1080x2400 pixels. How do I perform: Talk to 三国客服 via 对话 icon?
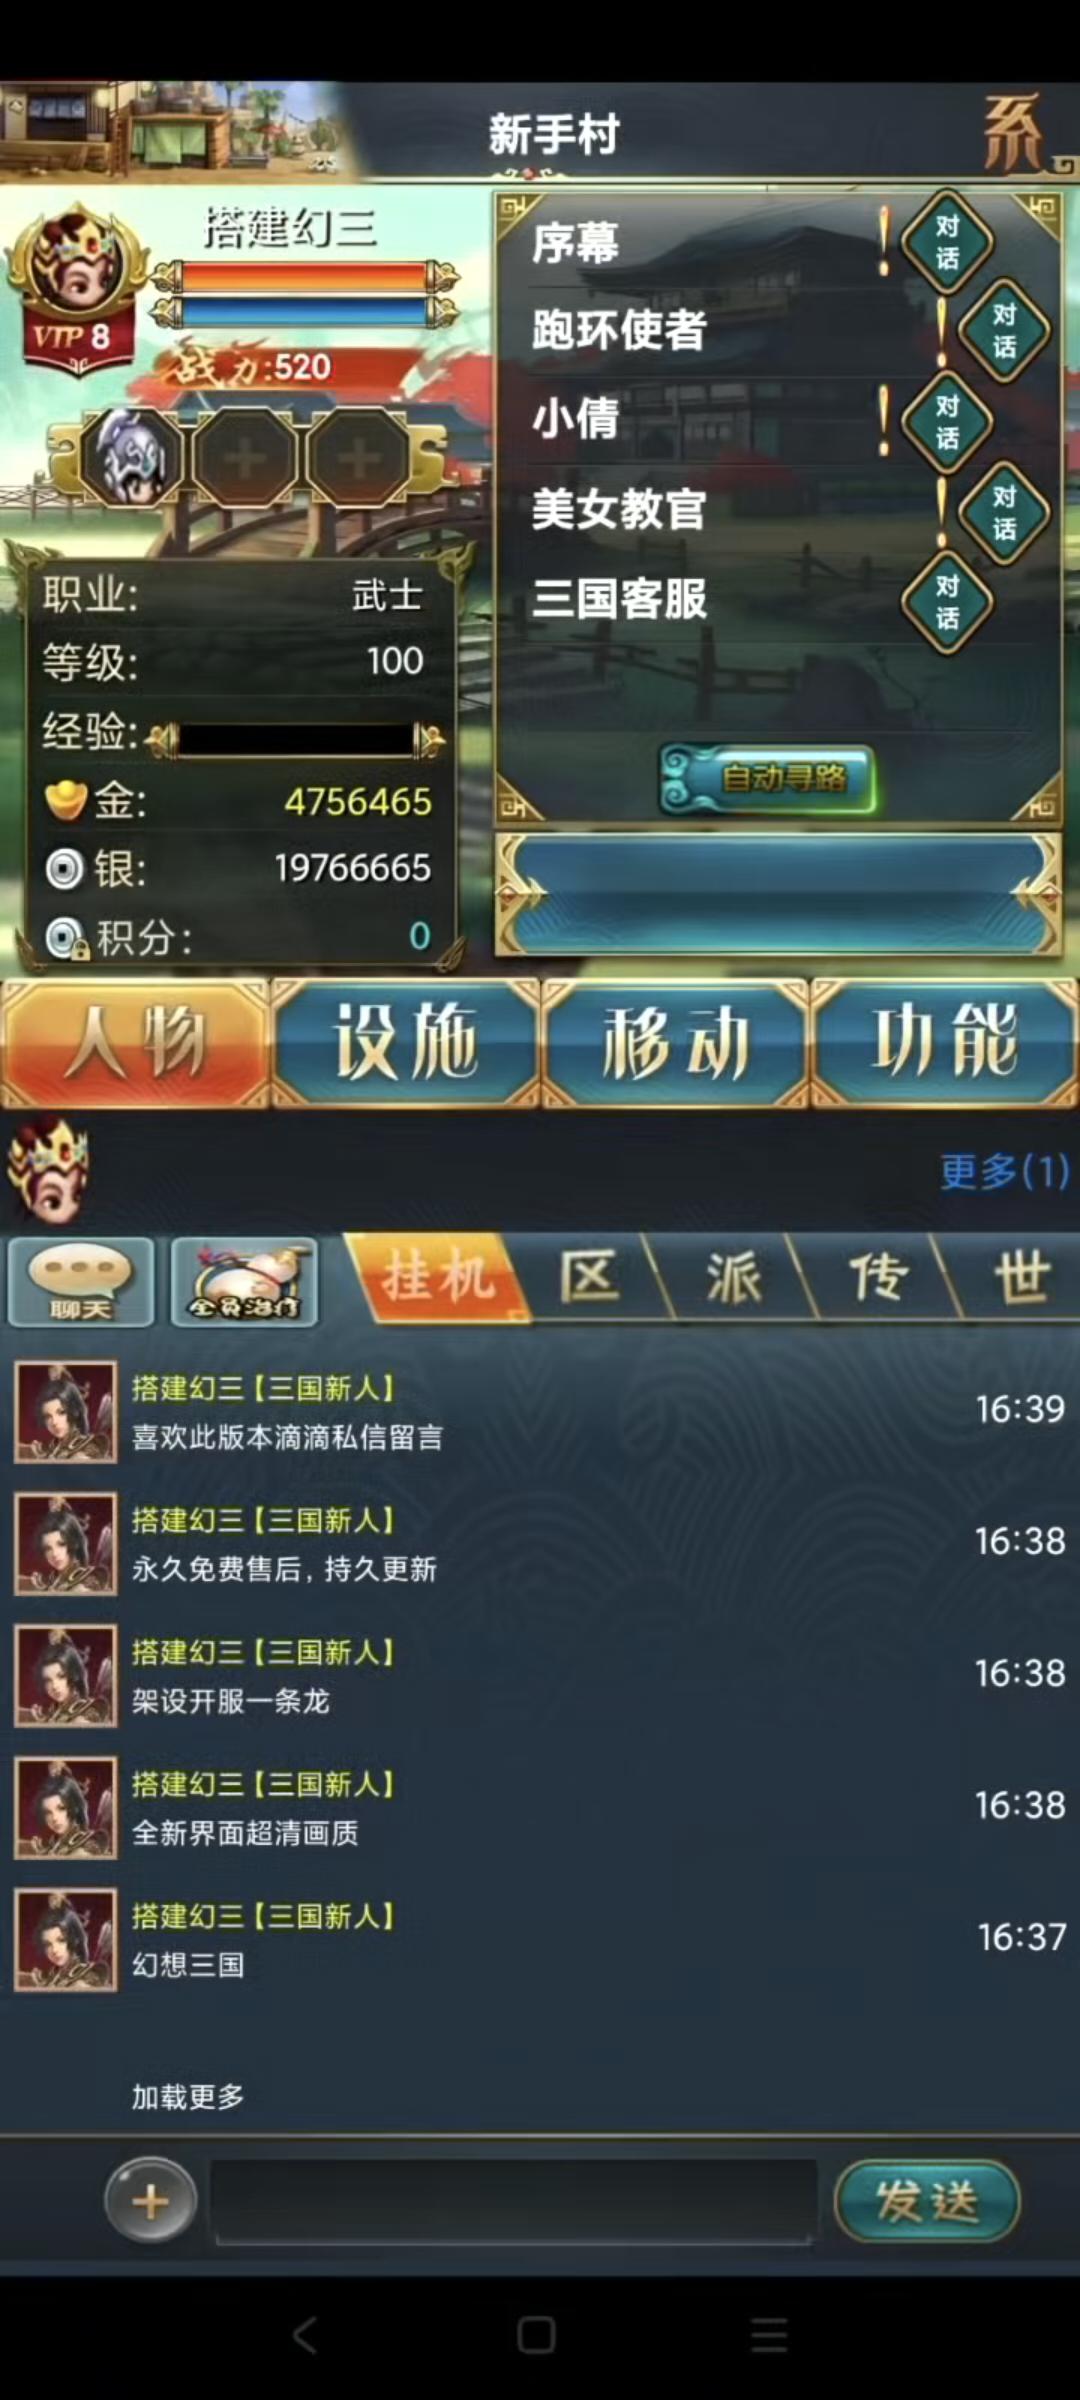(x=946, y=602)
